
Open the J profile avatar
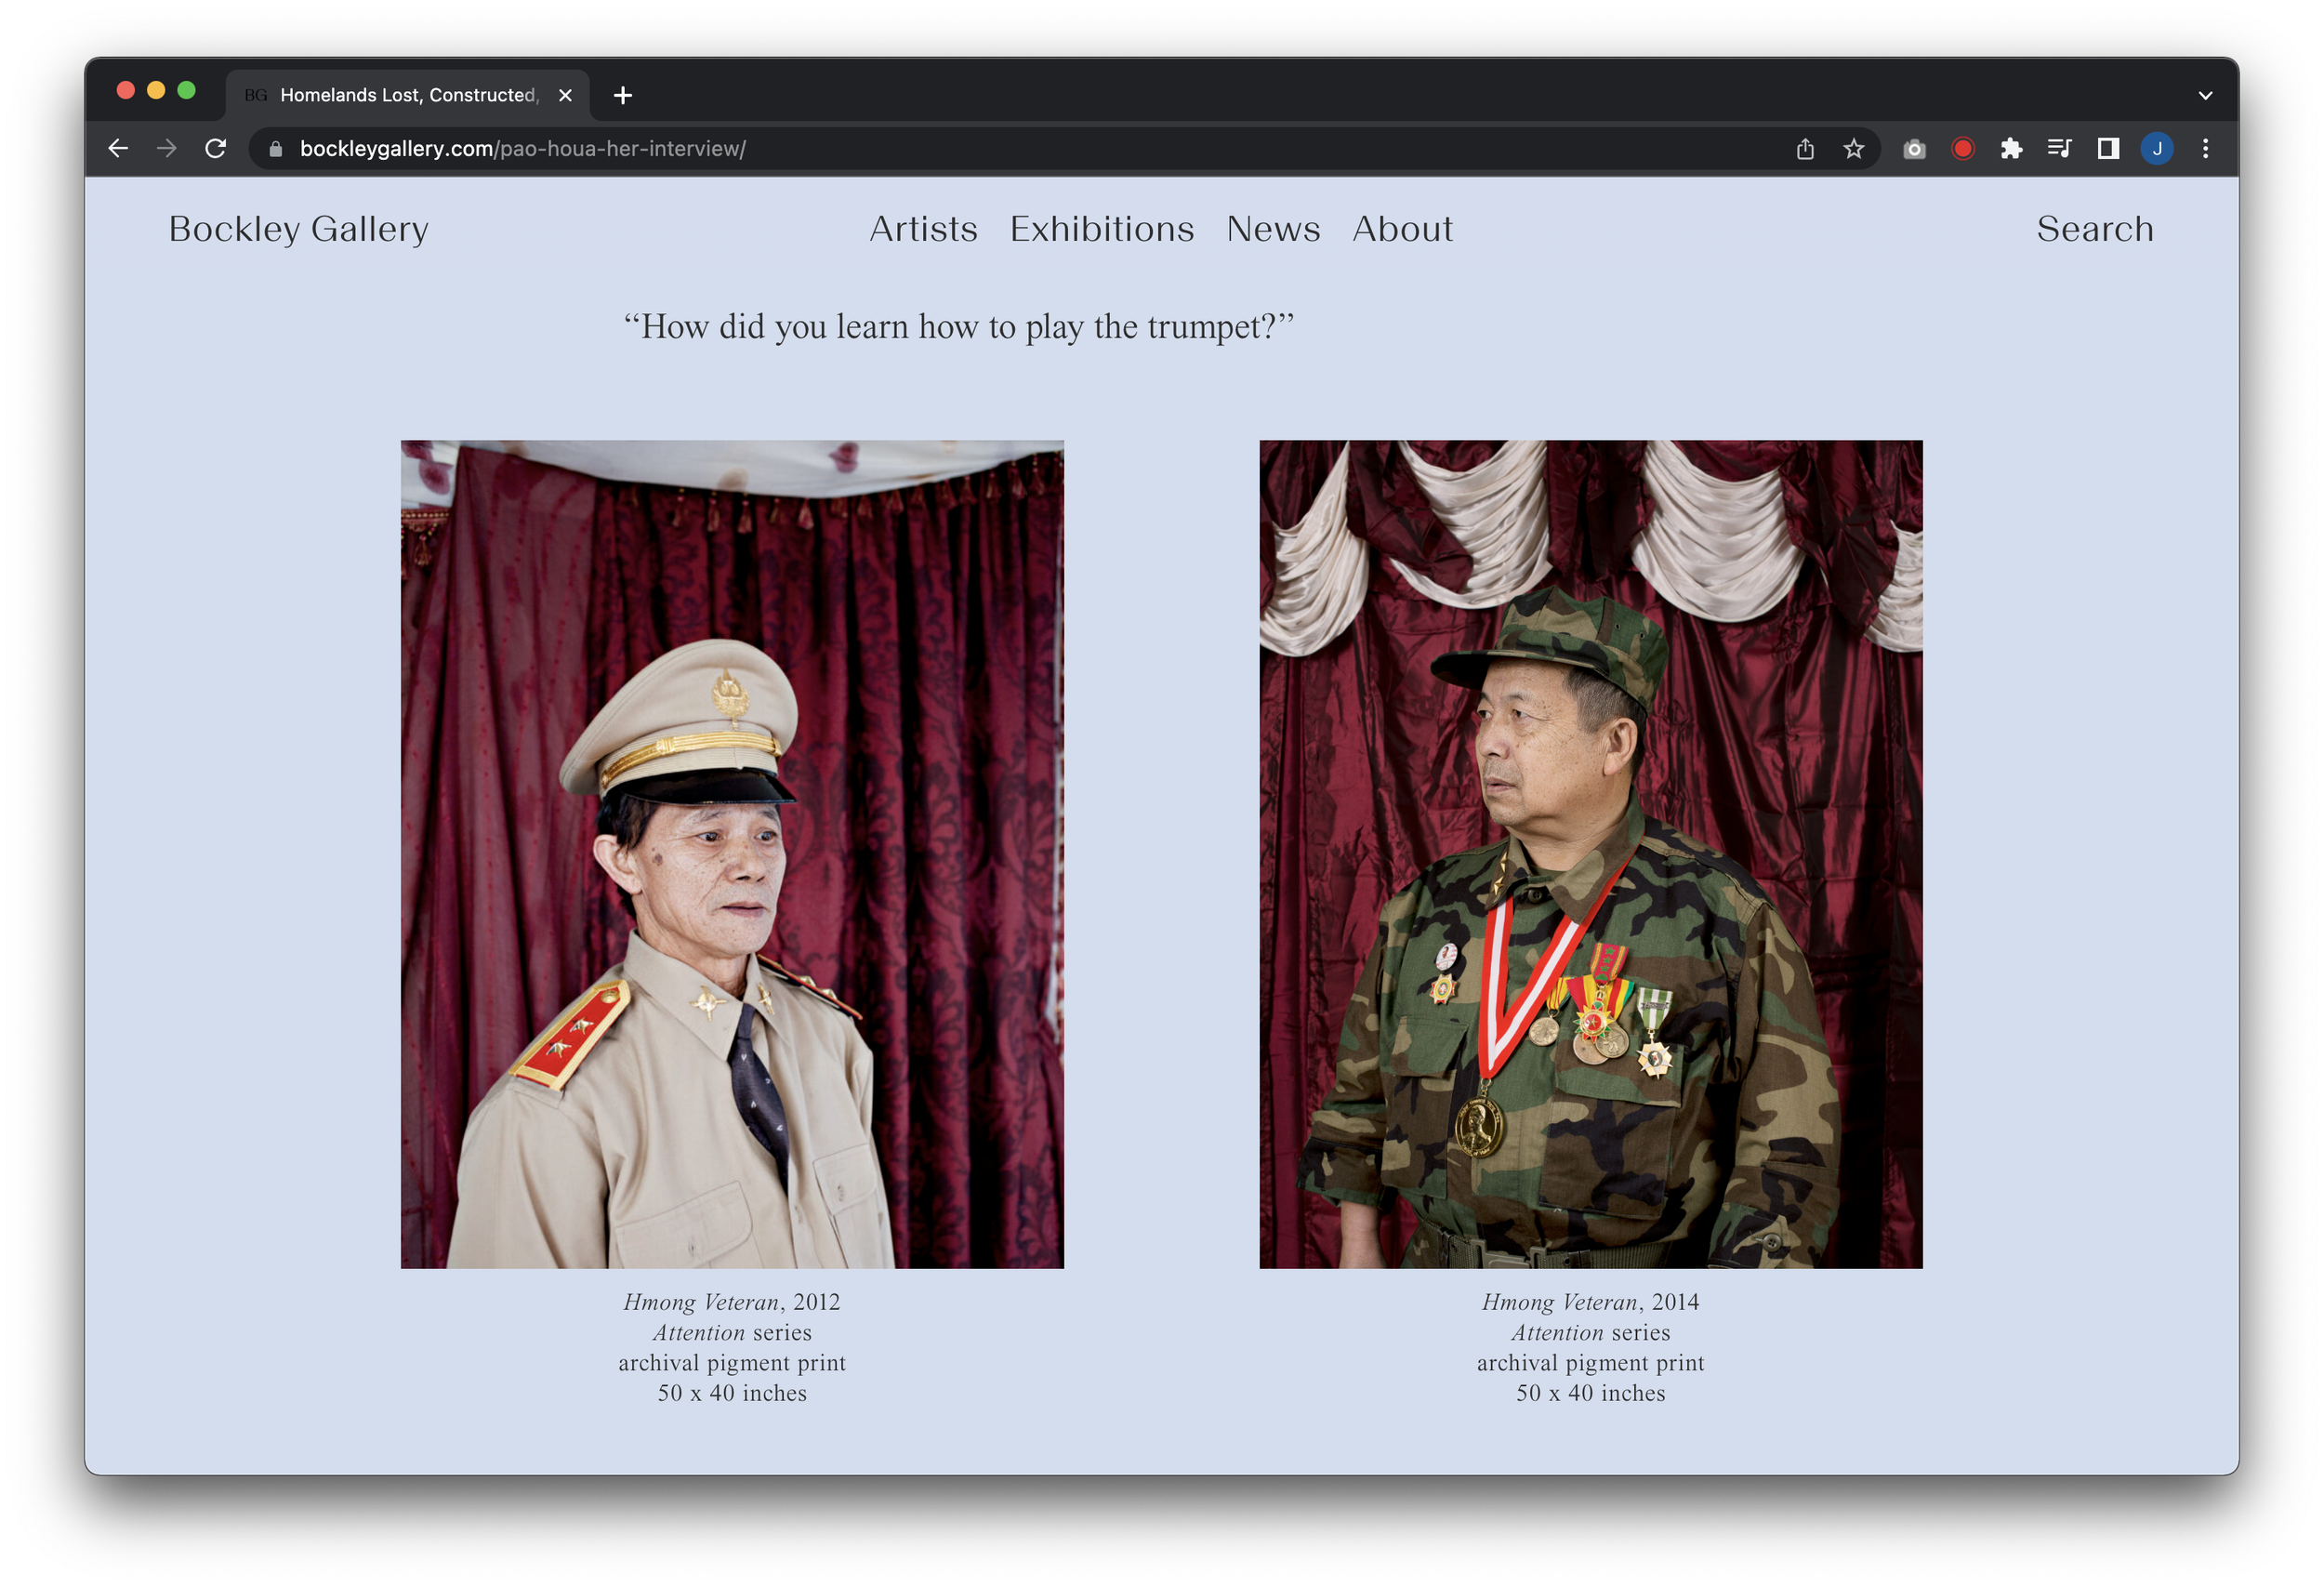[2157, 149]
